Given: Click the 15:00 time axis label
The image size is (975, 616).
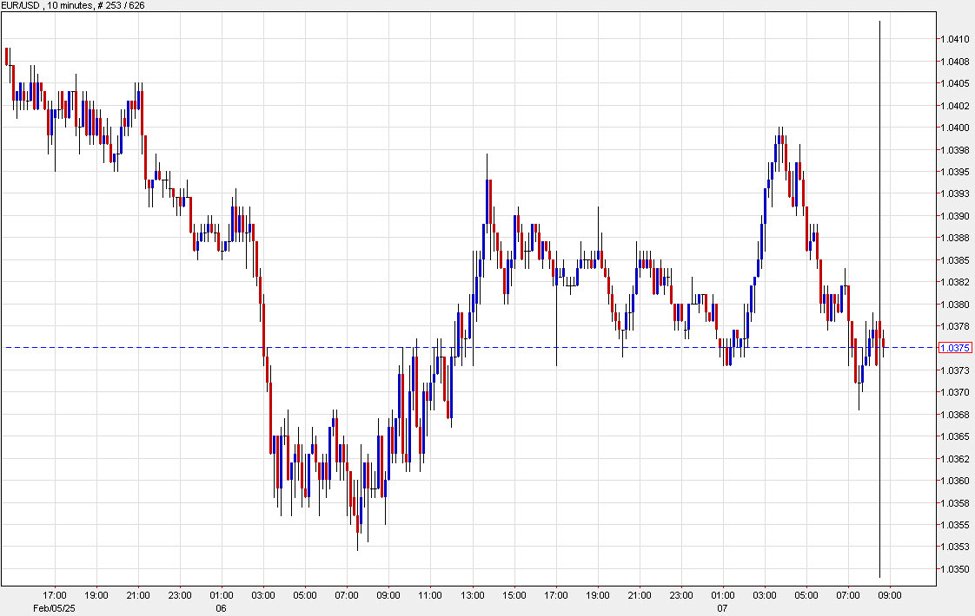Looking at the screenshot, I should click(x=515, y=595).
